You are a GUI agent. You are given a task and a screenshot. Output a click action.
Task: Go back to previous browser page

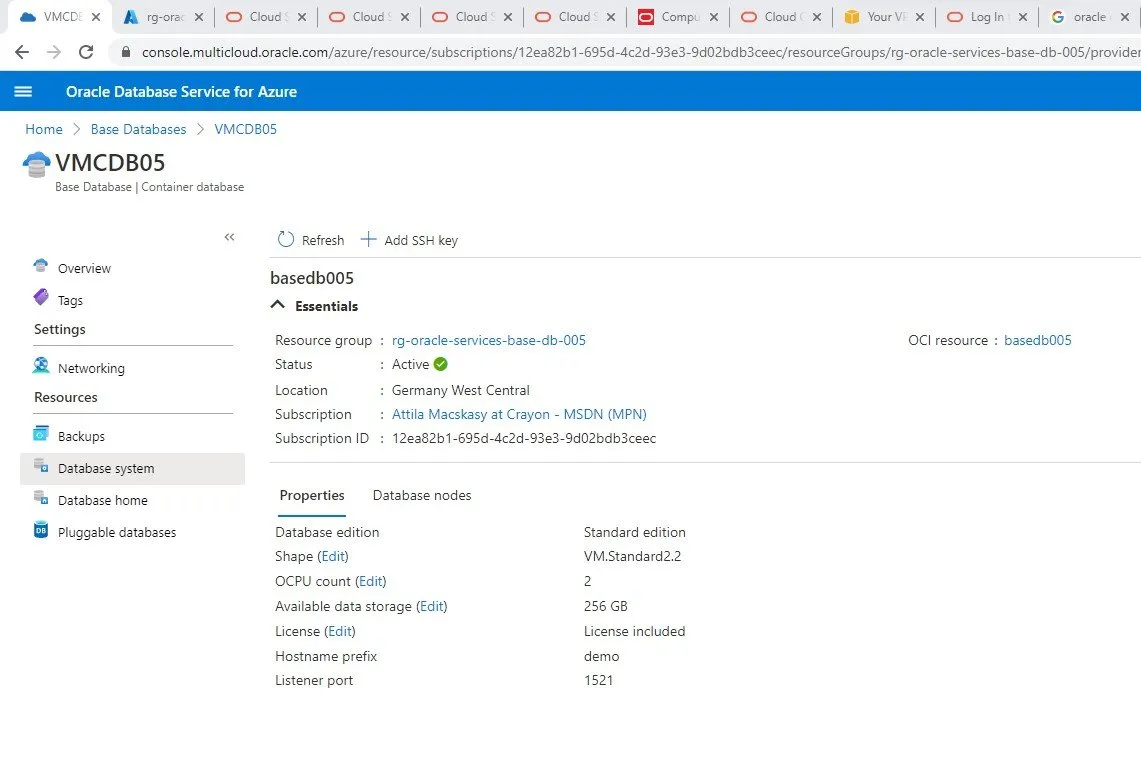[22, 52]
